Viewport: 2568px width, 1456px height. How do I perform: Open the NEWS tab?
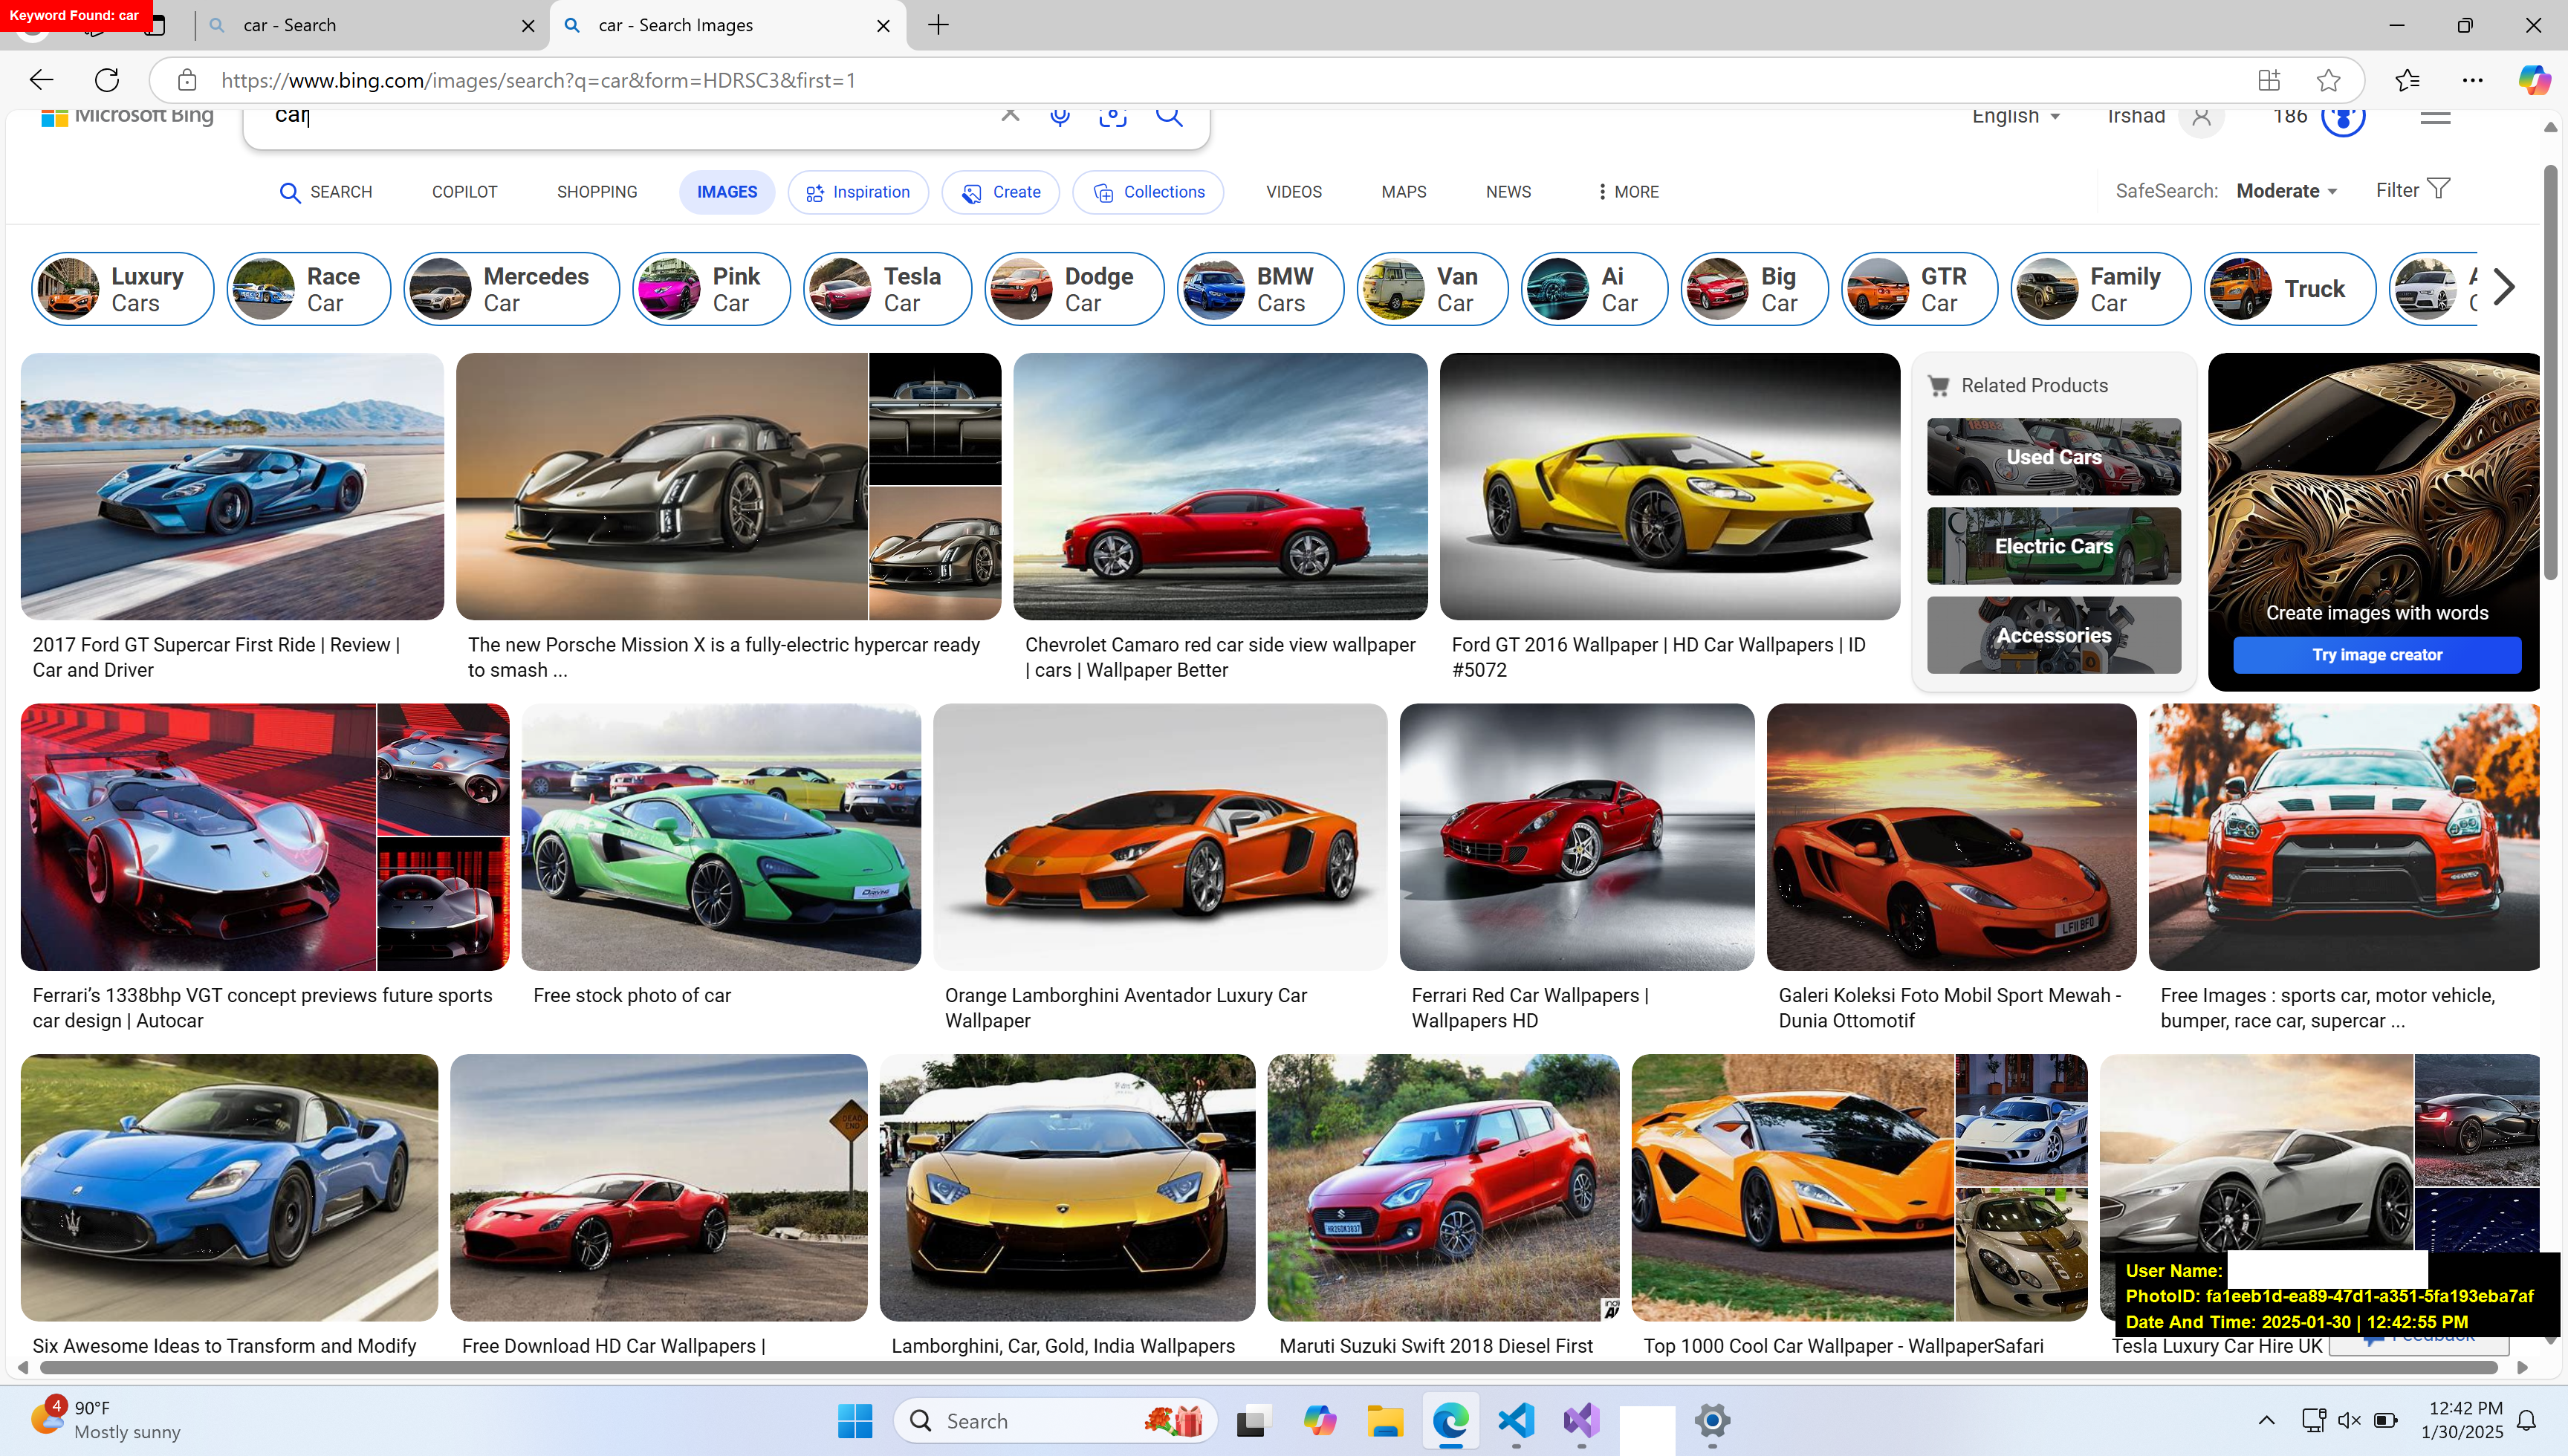pyautogui.click(x=1508, y=192)
